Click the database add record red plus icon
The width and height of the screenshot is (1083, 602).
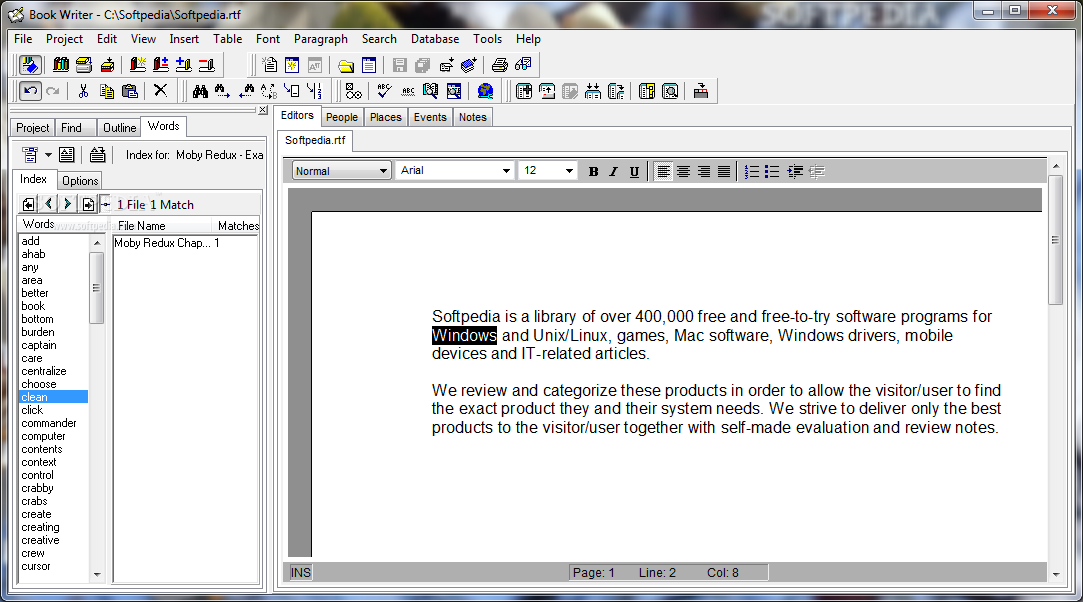(524, 91)
